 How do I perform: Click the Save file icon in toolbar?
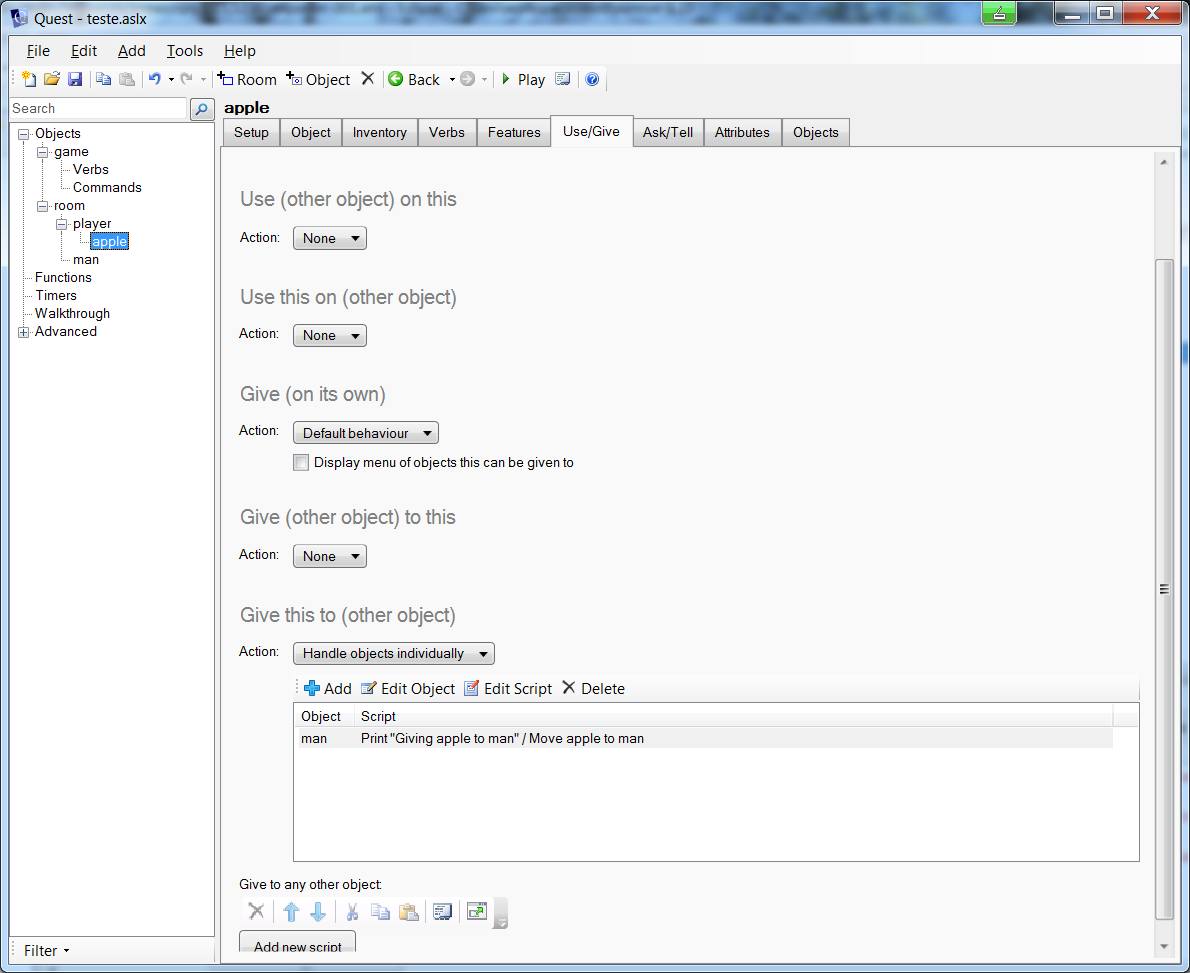pyautogui.click(x=75, y=79)
